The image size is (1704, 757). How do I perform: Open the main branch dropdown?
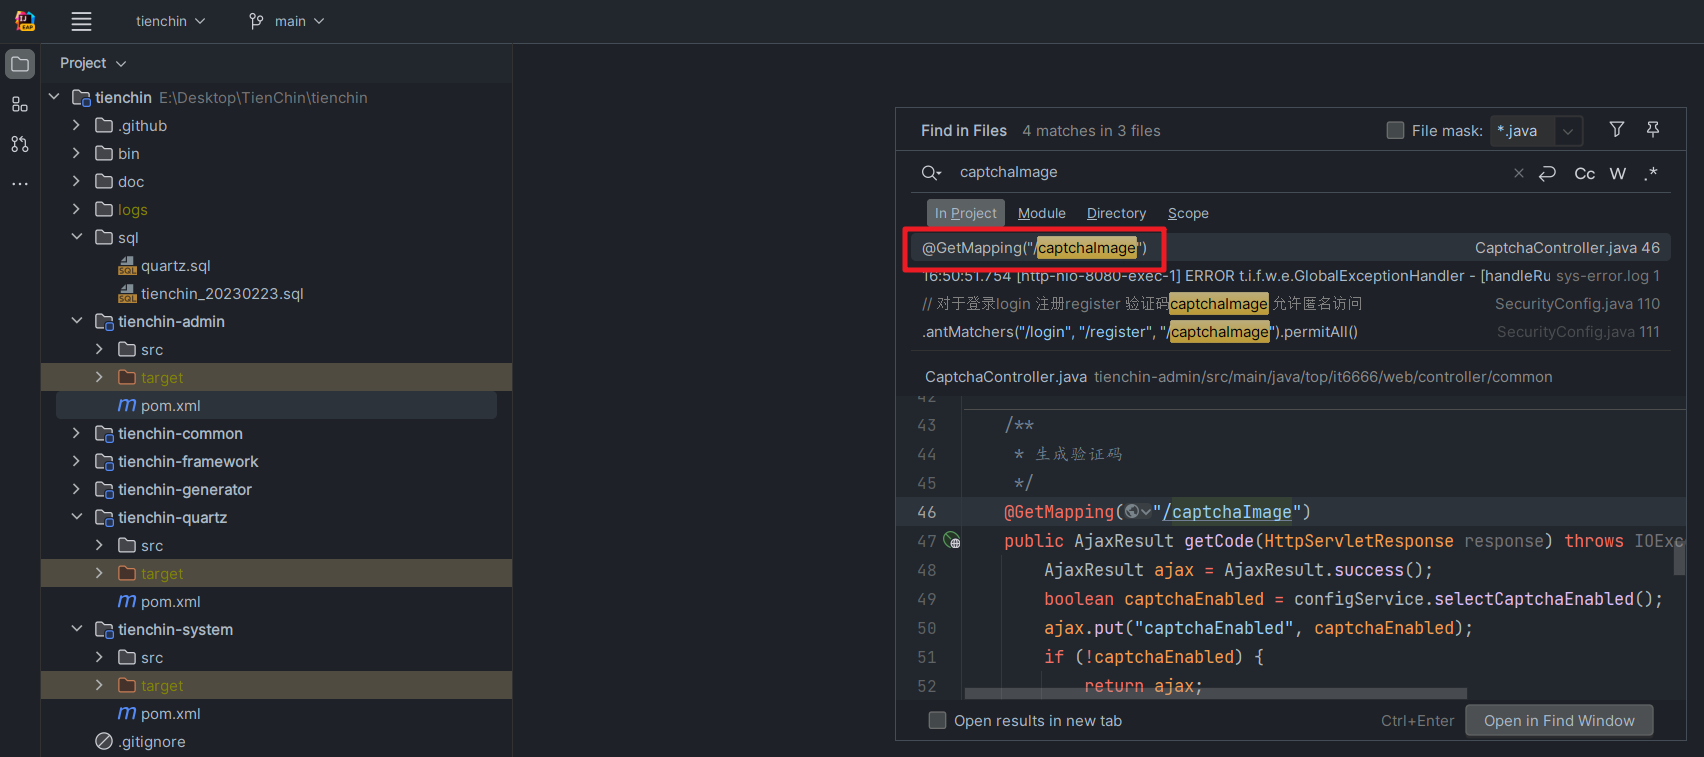(x=288, y=21)
